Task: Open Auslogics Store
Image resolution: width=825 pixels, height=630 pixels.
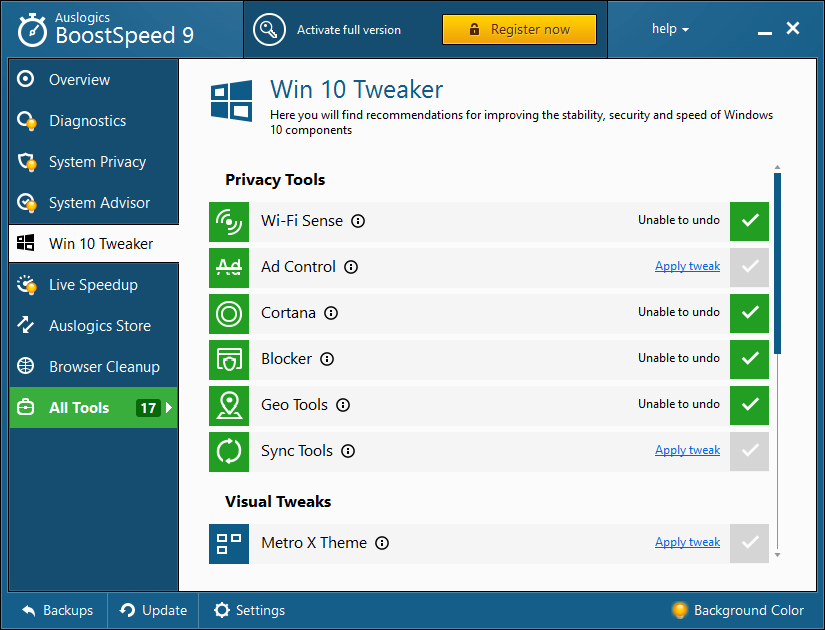Action: click(x=94, y=326)
